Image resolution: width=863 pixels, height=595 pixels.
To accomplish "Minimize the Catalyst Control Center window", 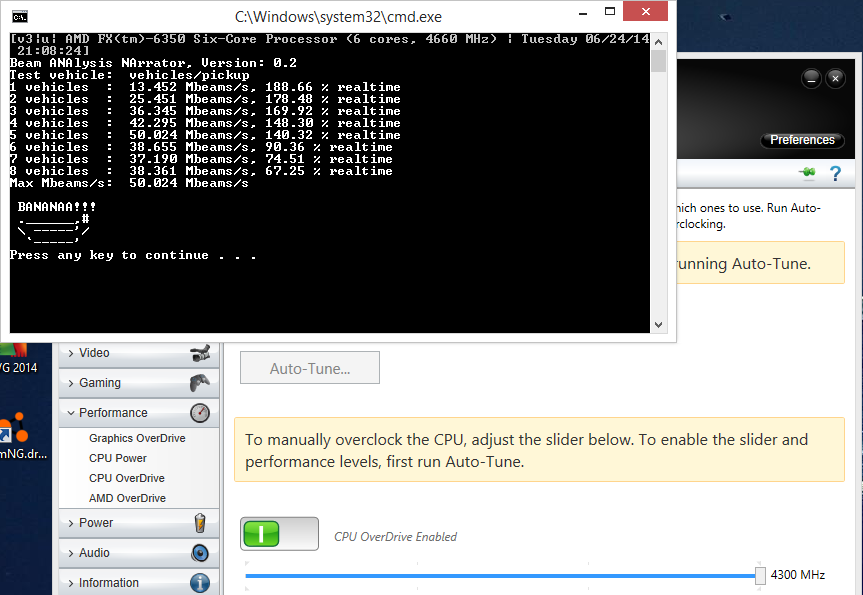I will (811, 79).
